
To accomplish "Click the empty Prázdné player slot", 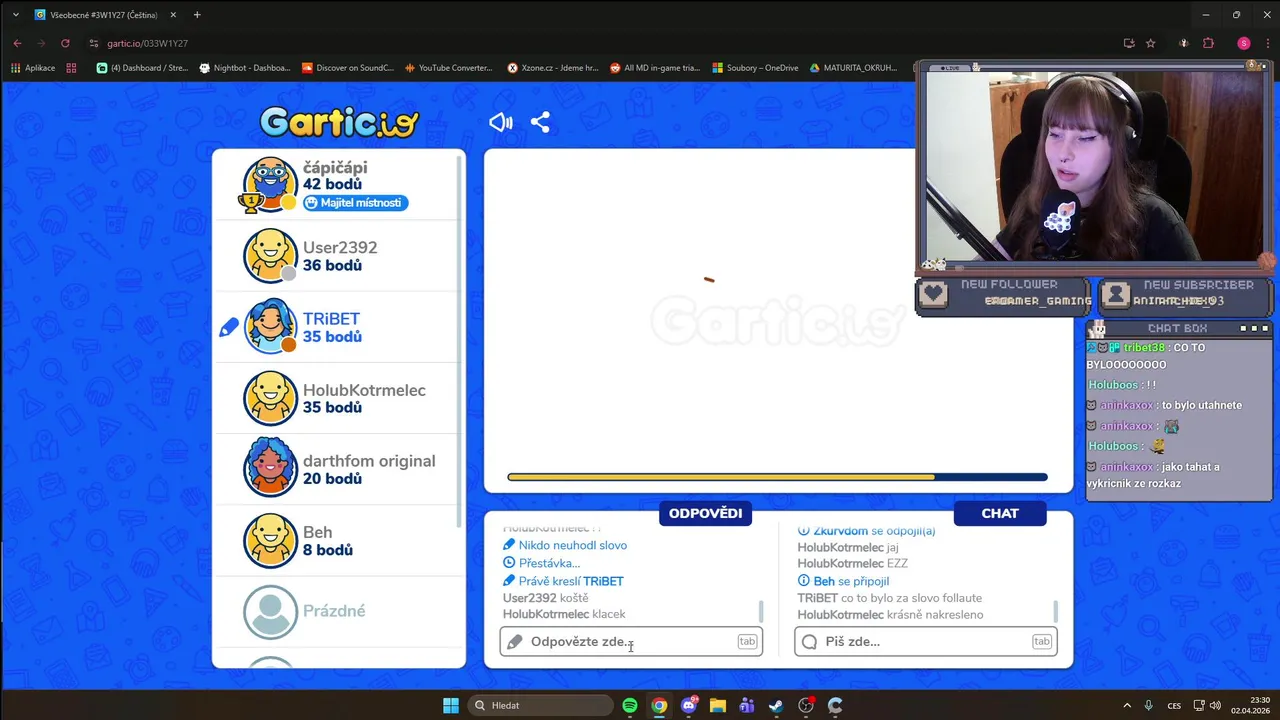I will pyautogui.click(x=338, y=611).
